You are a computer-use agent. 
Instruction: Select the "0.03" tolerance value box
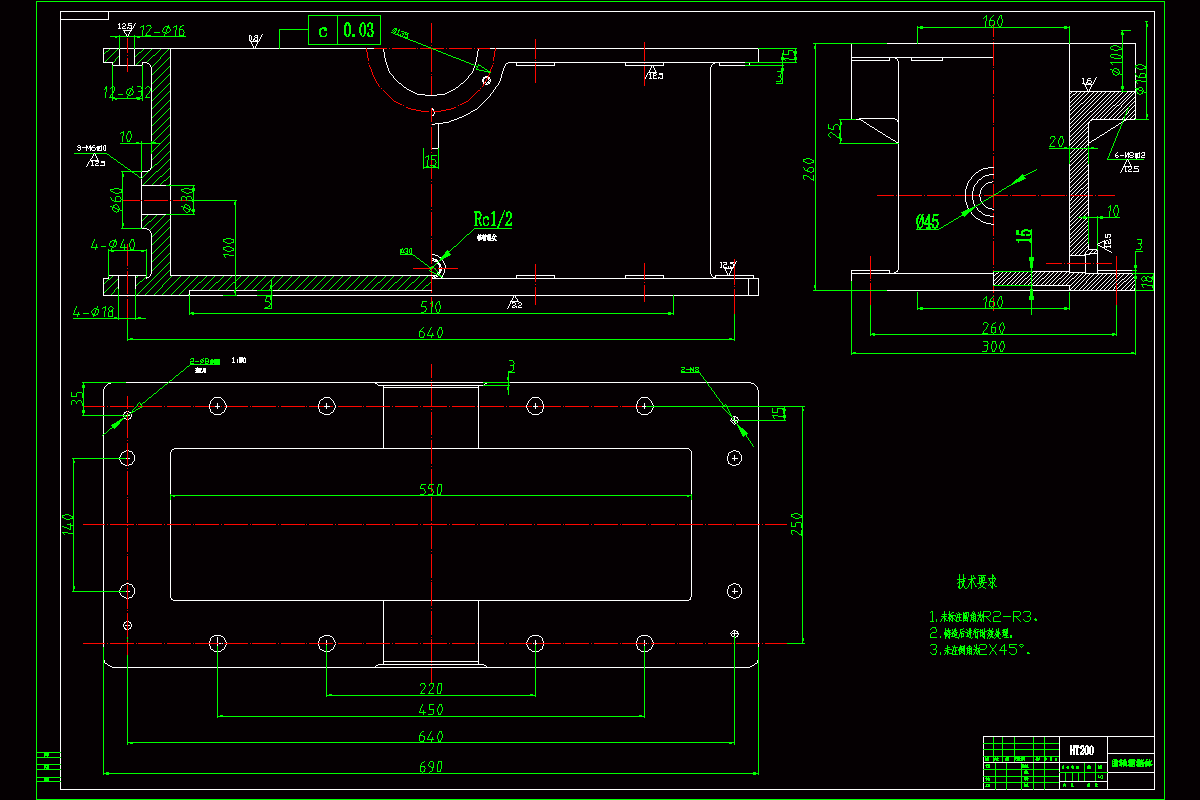(x=359, y=31)
